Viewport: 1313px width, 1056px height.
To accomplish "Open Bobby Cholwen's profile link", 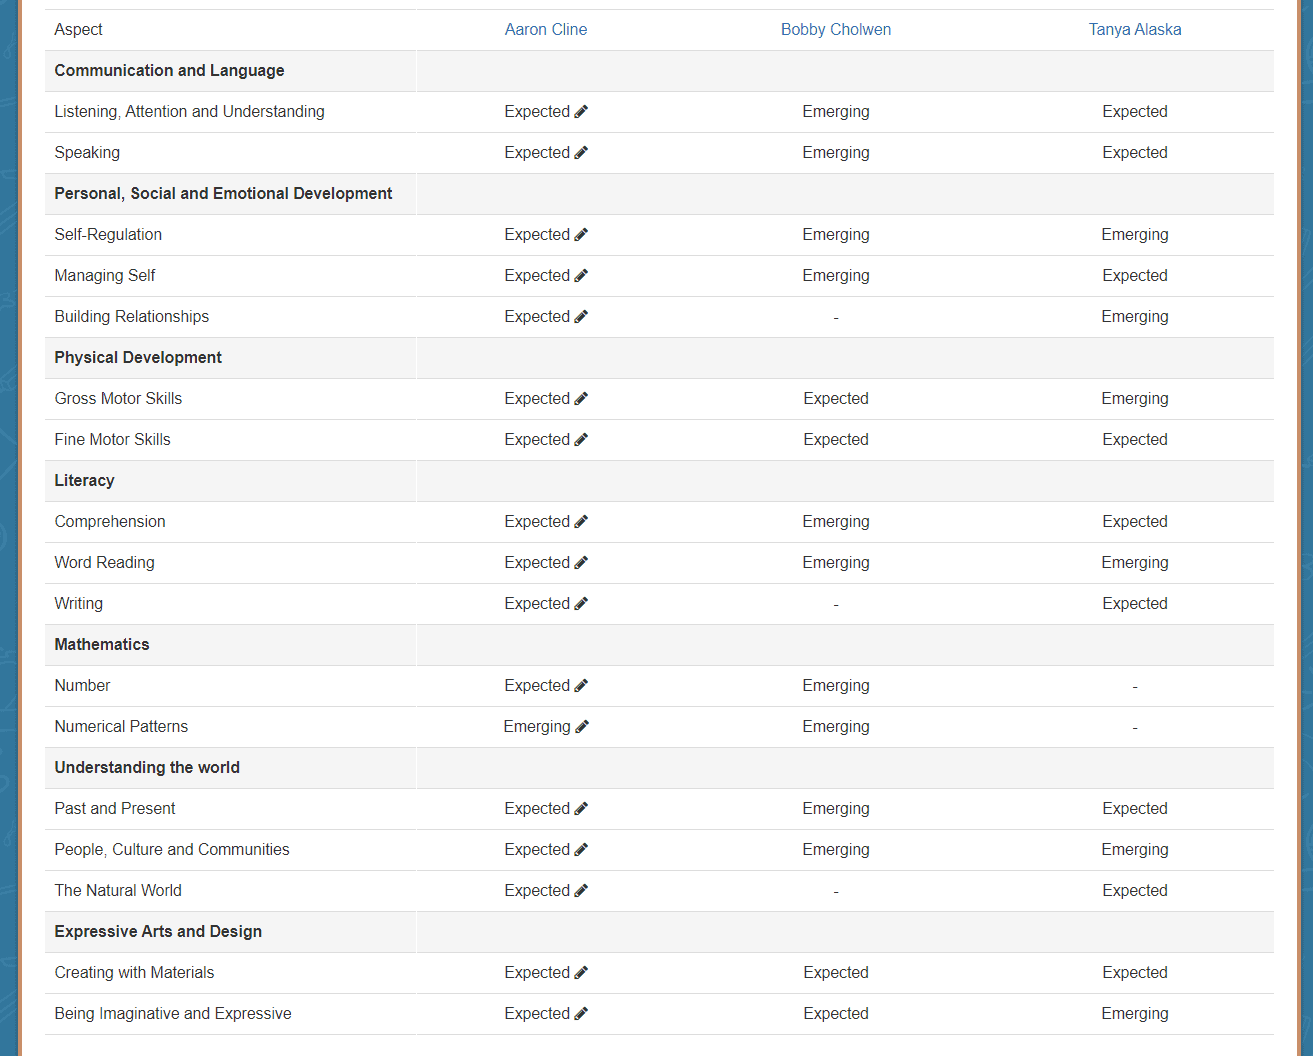I will 836,30.
